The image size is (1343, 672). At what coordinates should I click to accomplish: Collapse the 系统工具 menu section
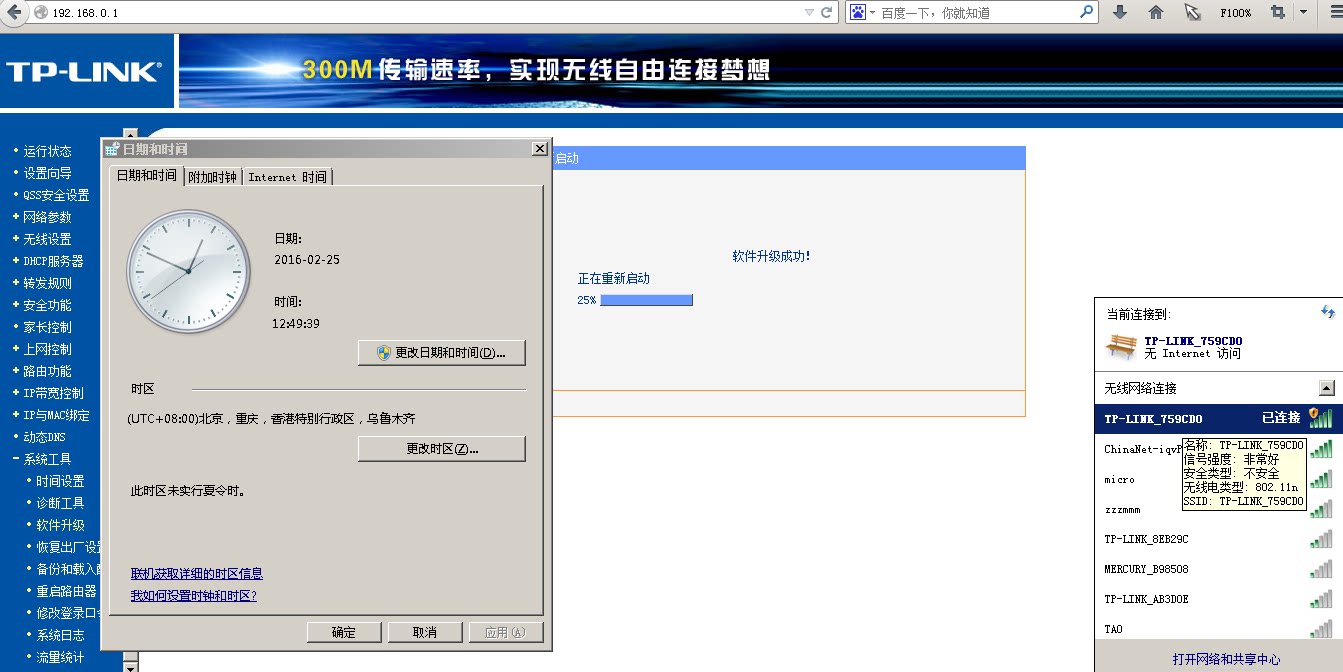pyautogui.click(x=47, y=459)
